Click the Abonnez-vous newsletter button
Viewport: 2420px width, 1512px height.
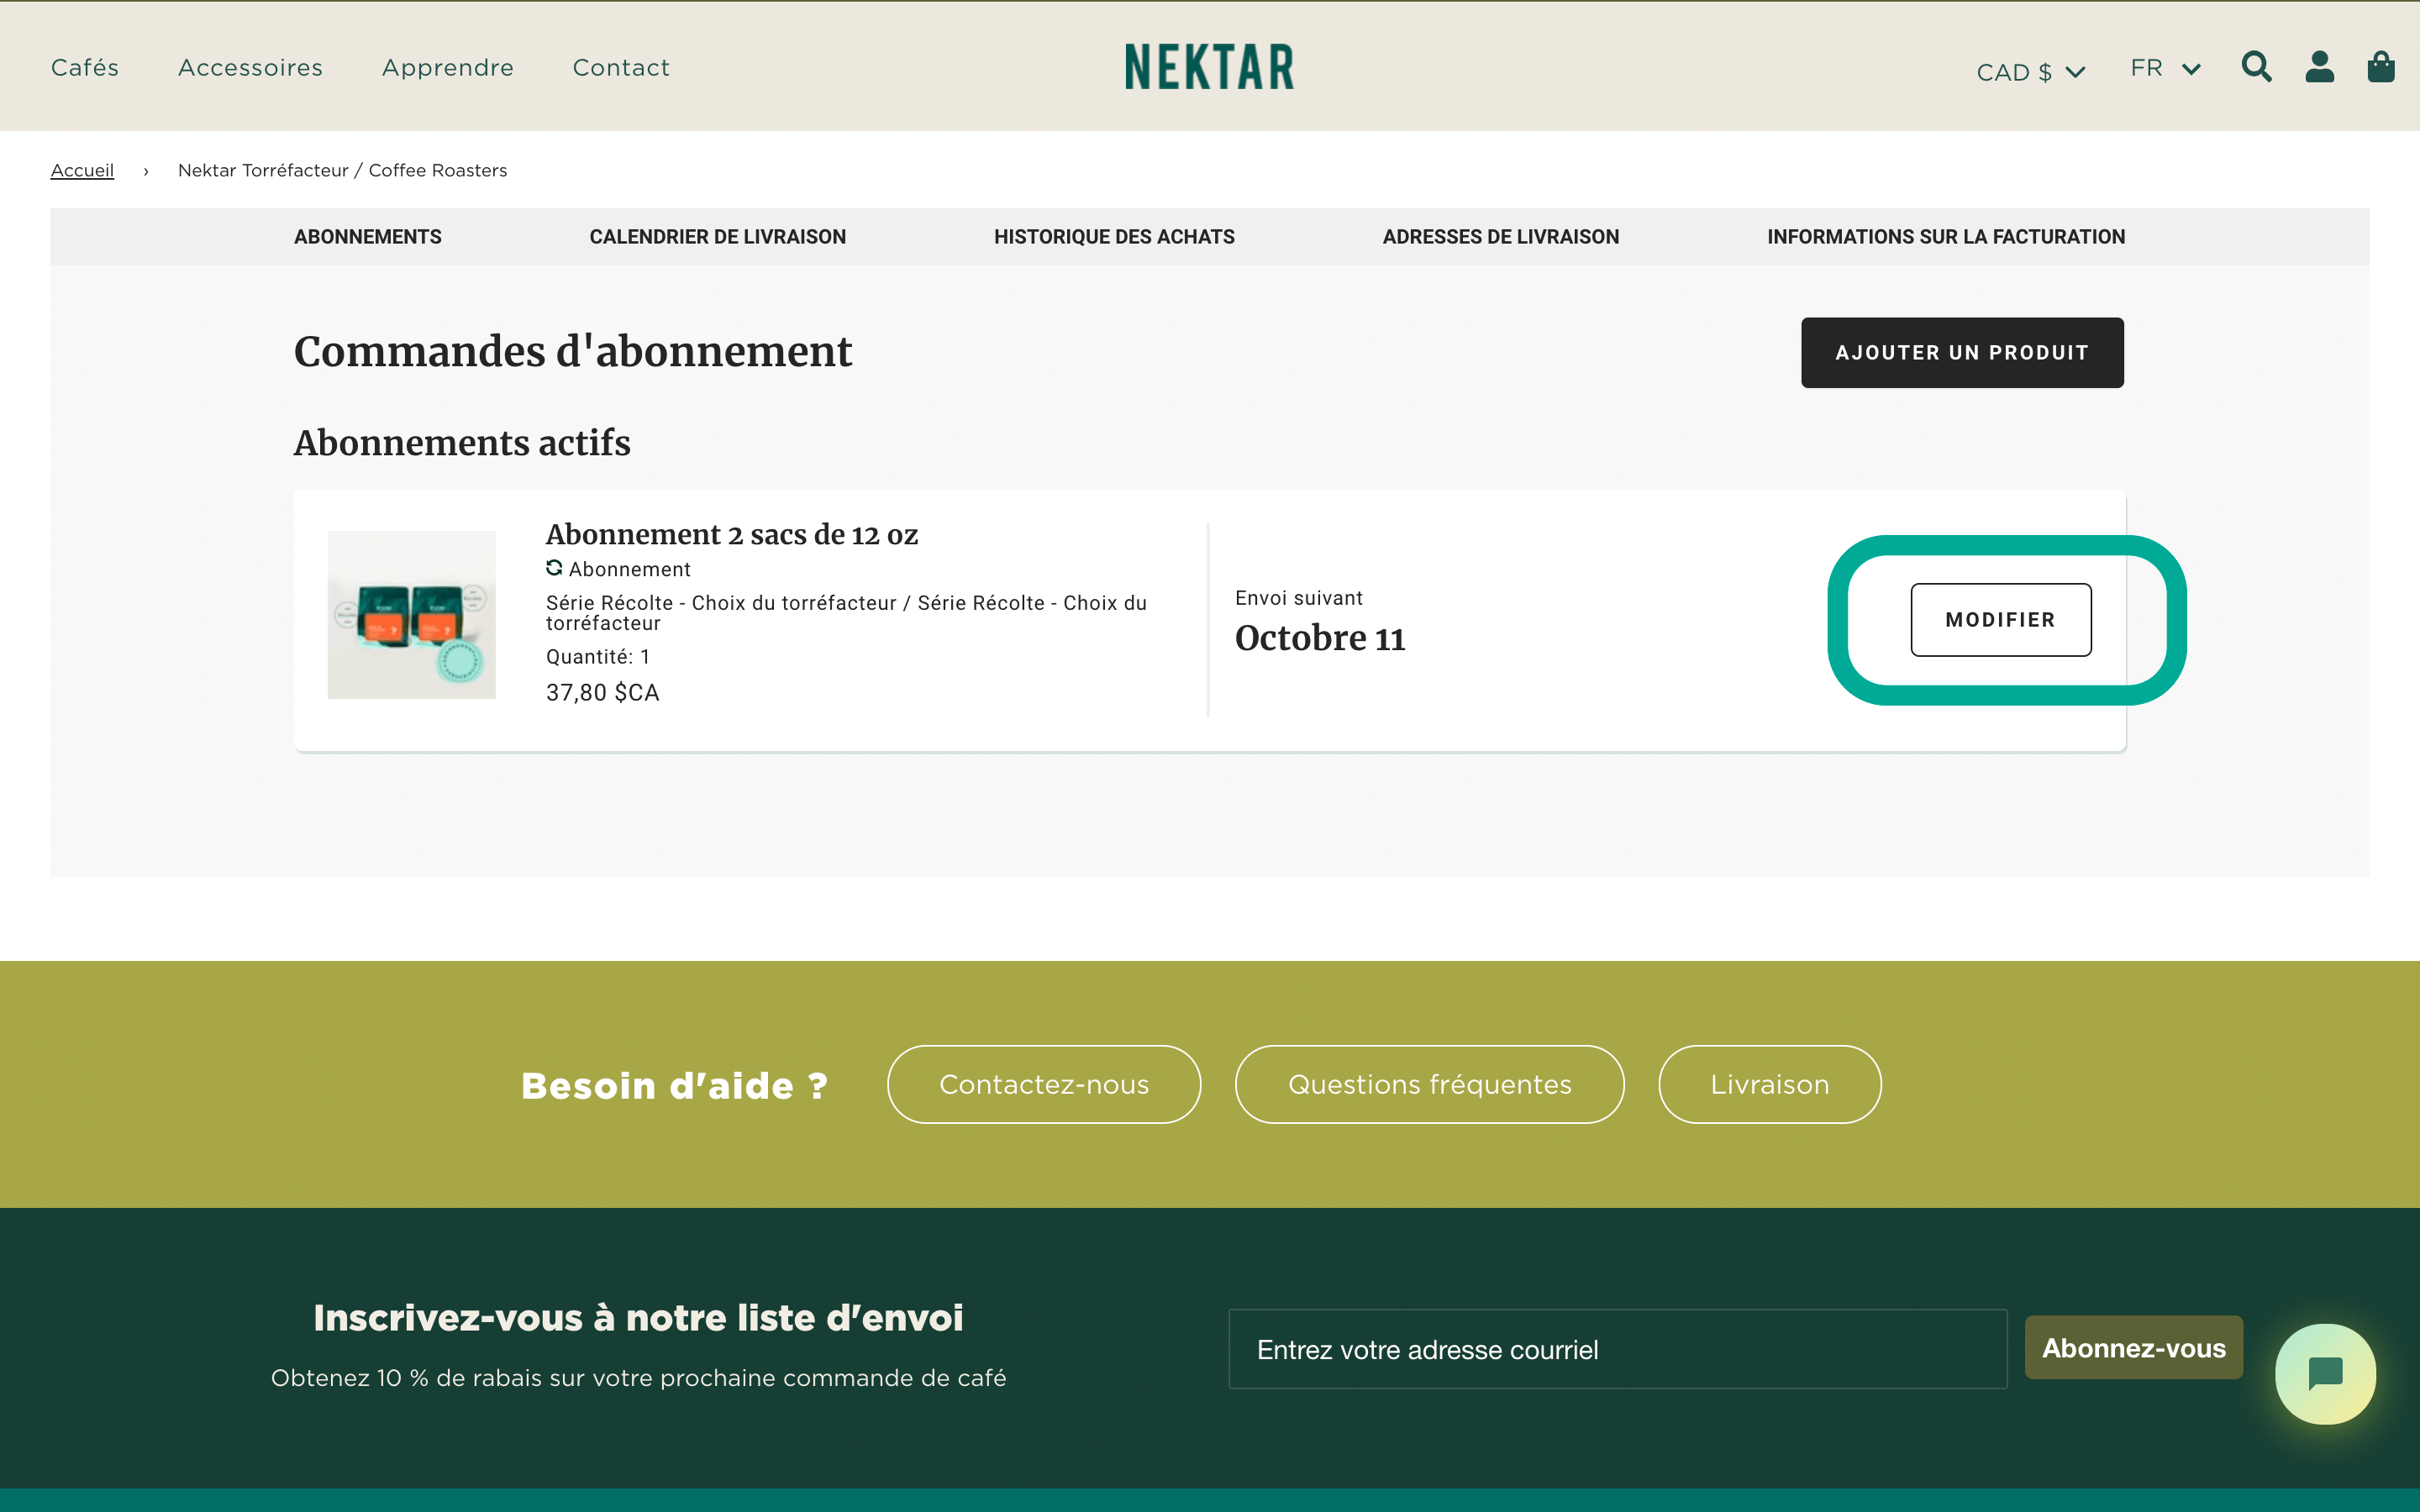coord(2133,1347)
